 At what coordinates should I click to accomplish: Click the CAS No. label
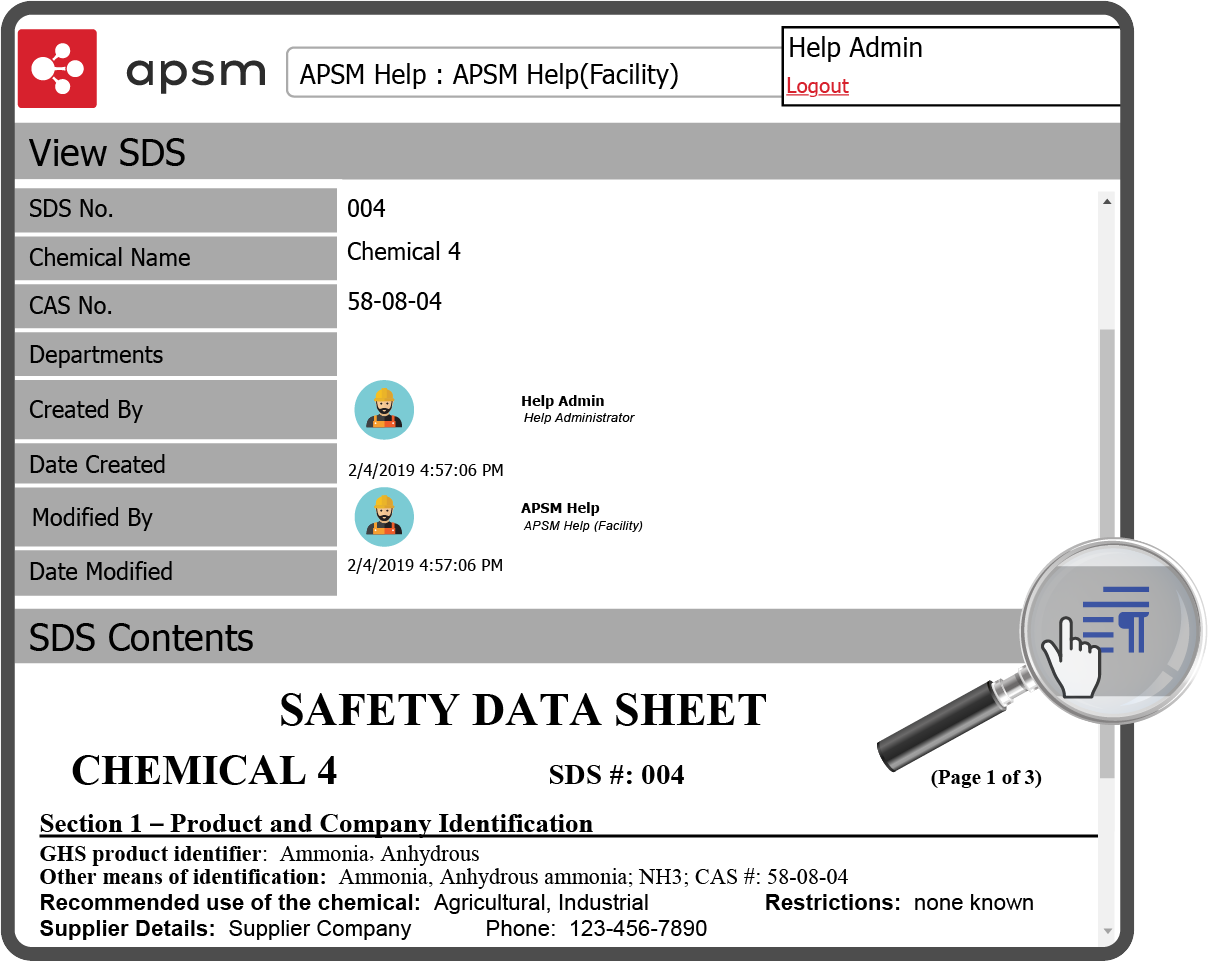(70, 306)
